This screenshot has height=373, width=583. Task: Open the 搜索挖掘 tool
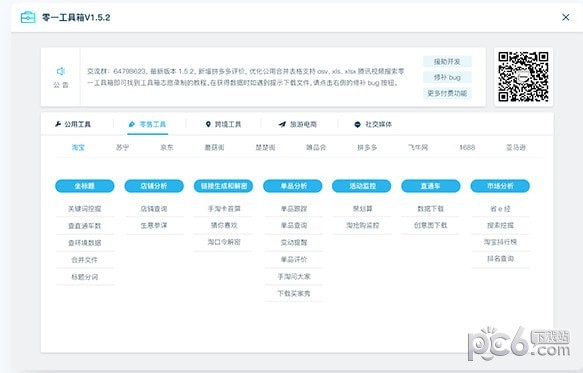click(500, 225)
